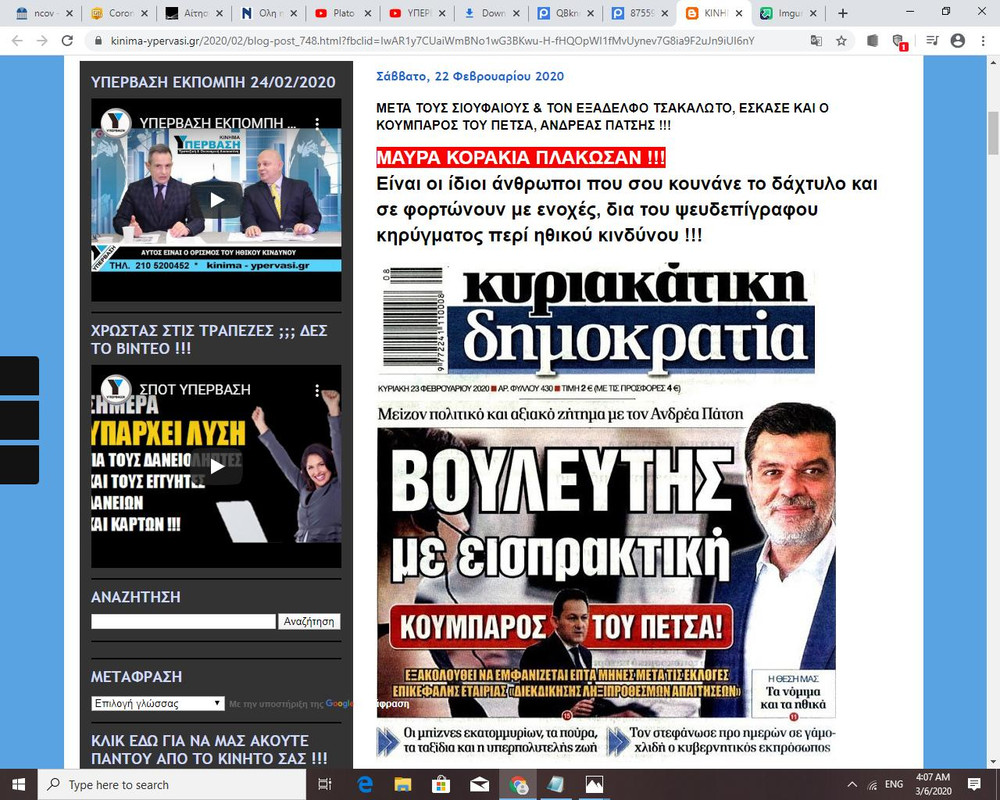
Task: Open the network Wi-Fi tray icon
Action: [872, 785]
